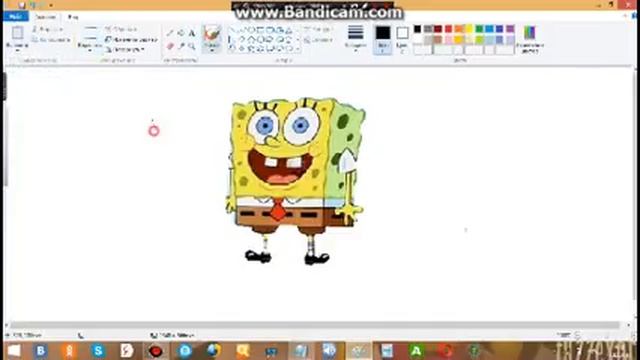The height and width of the screenshot is (360, 640).
Task: Pick the purple palette swatch
Action: pos(510,29)
